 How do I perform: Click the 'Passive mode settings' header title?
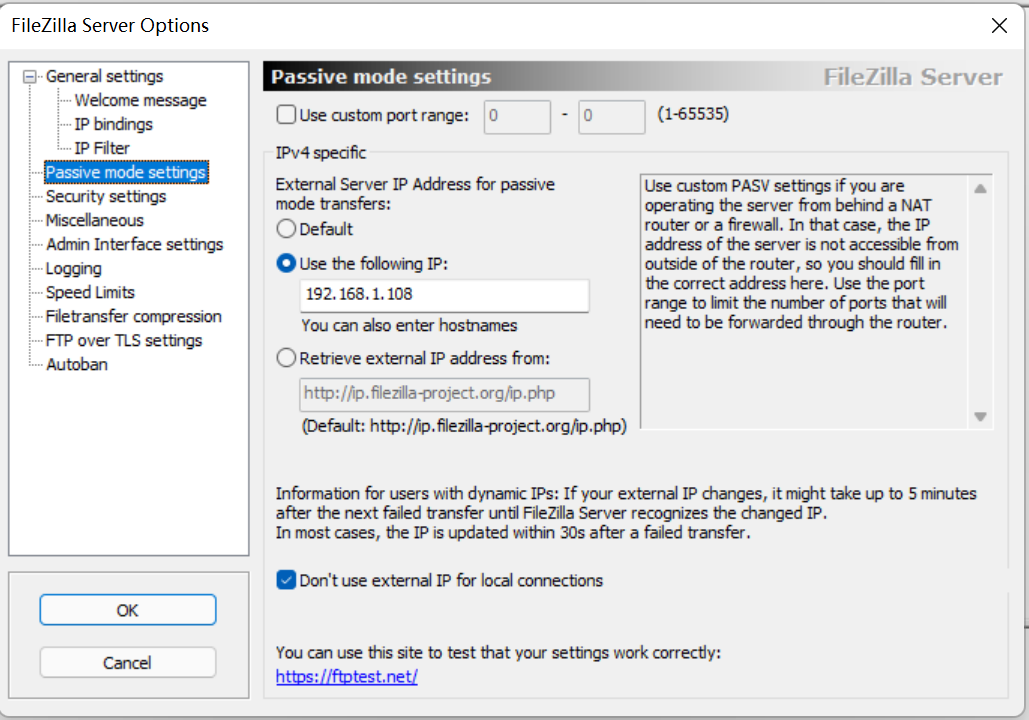(381, 77)
